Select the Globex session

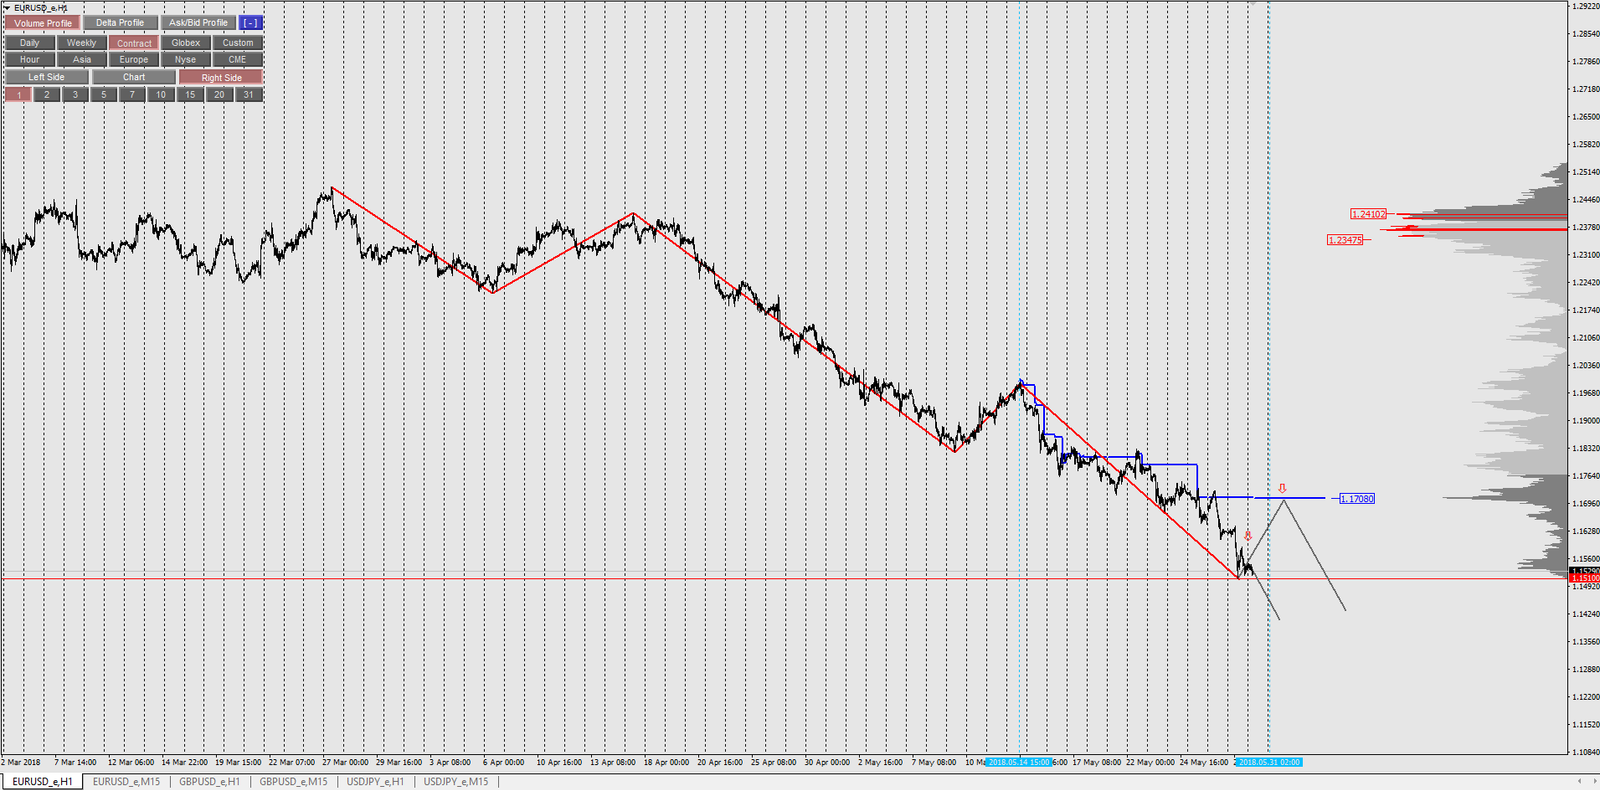(x=186, y=43)
